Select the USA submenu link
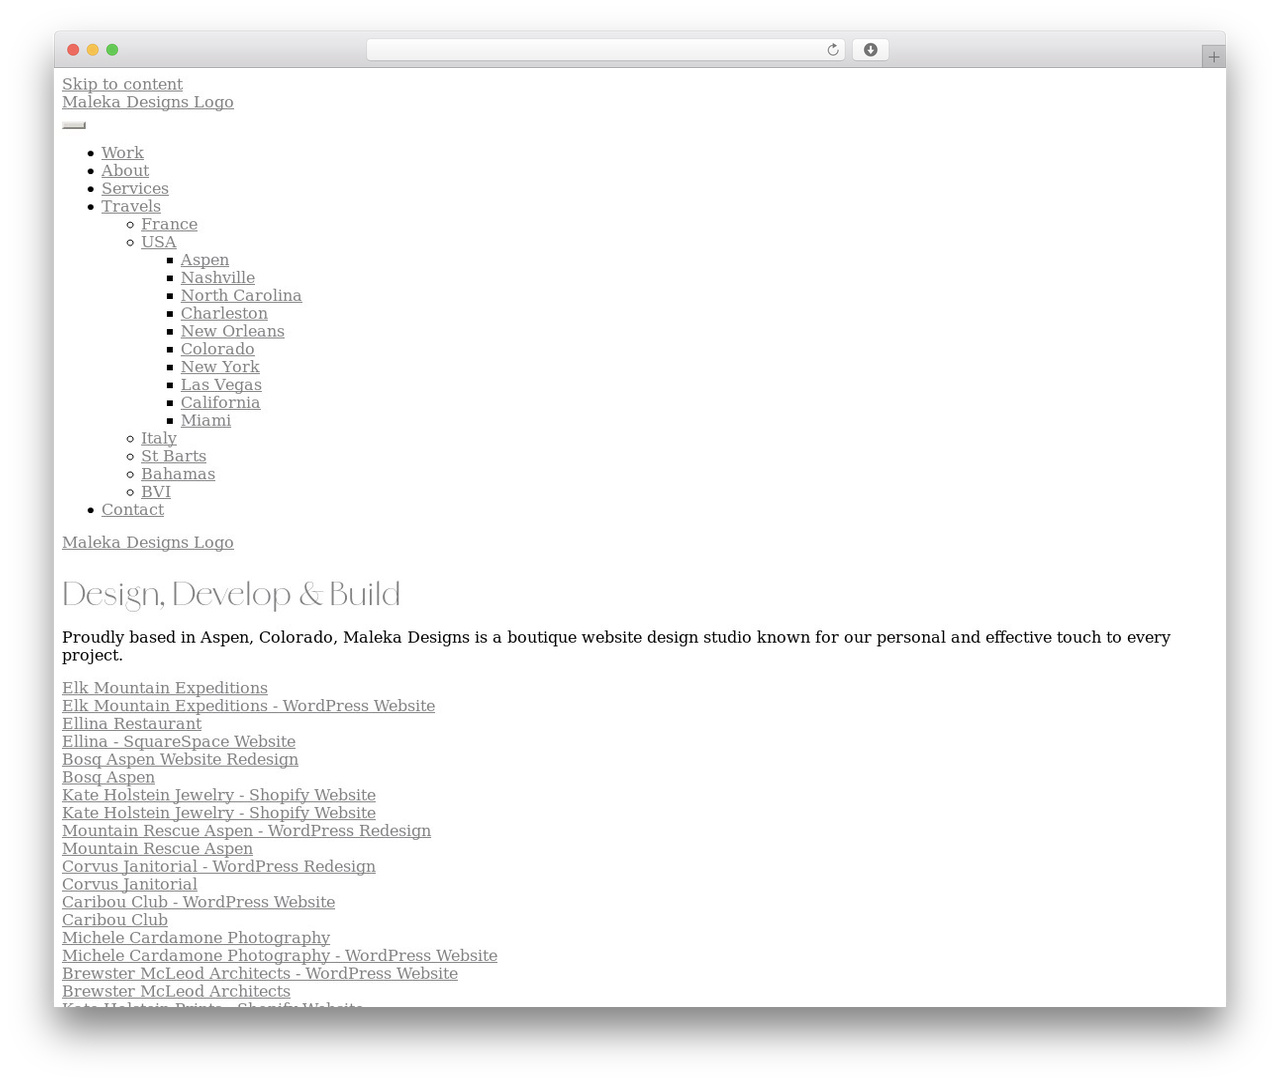1280x1084 pixels. click(158, 242)
